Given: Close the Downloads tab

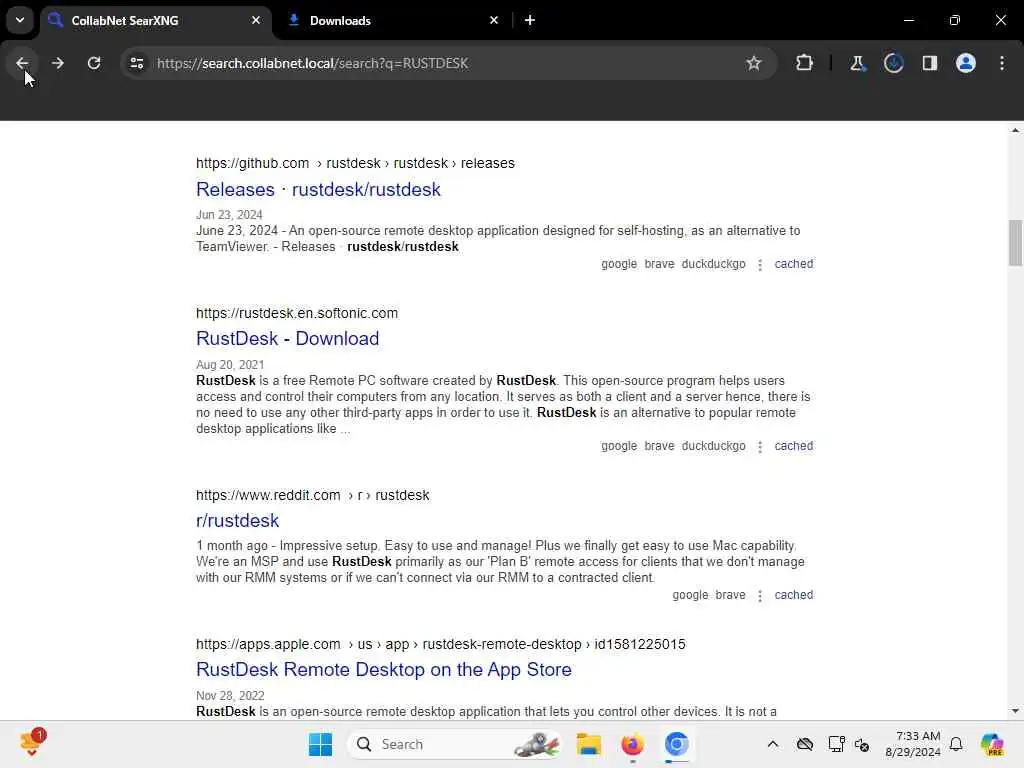Looking at the screenshot, I should click(x=494, y=20).
